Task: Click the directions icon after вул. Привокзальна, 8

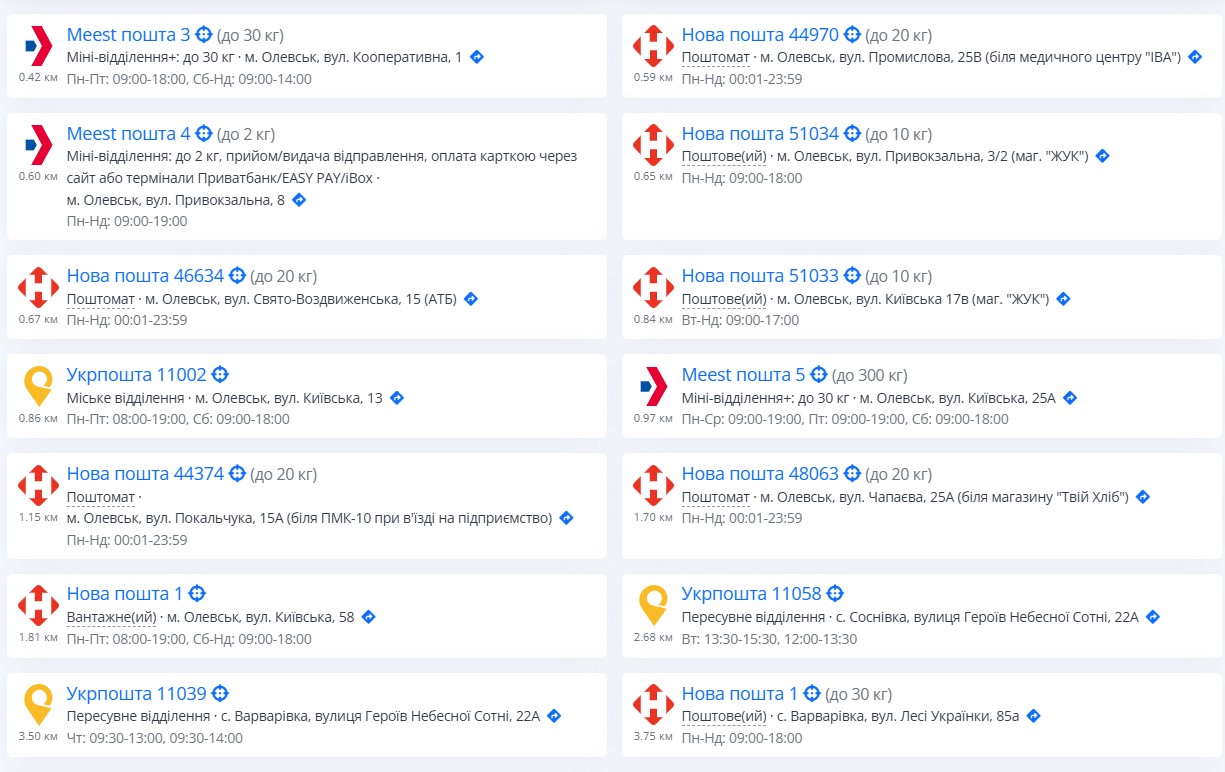Action: [298, 200]
